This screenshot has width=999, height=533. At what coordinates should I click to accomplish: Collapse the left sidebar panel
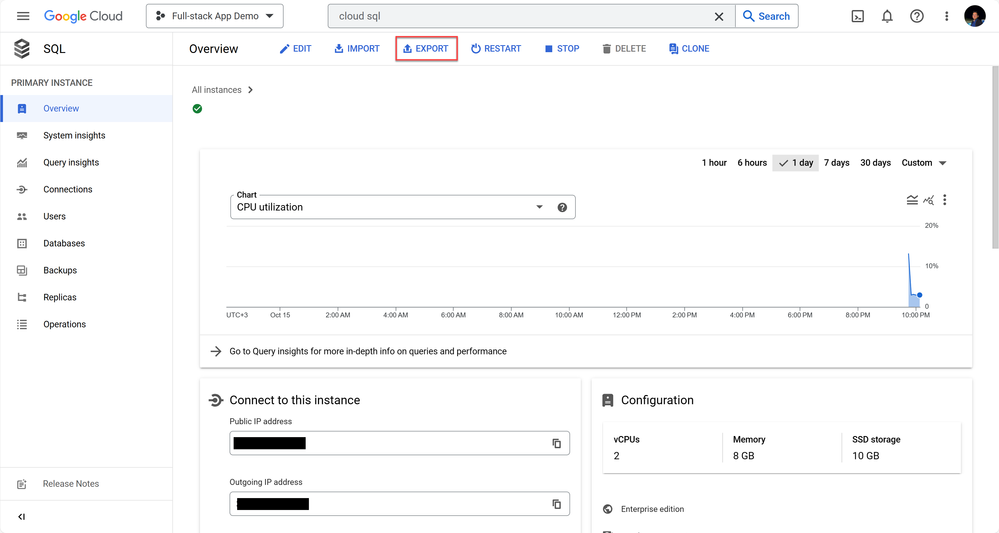[22, 516]
